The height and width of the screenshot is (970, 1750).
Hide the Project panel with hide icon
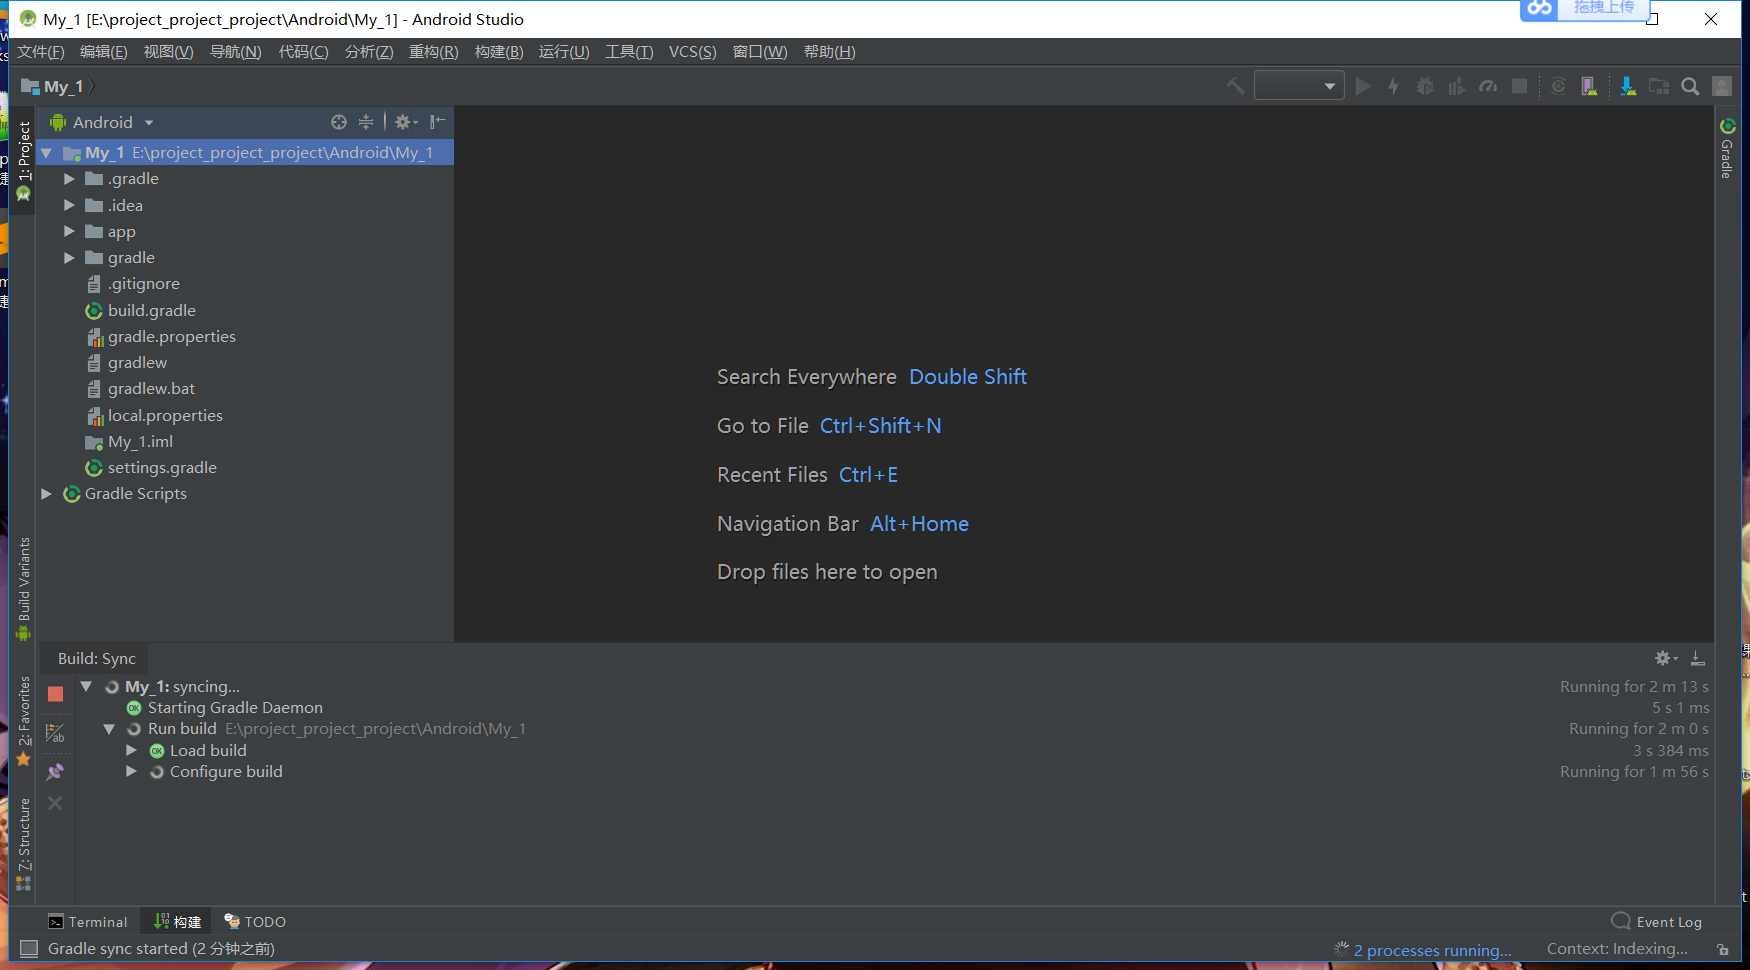coord(437,122)
